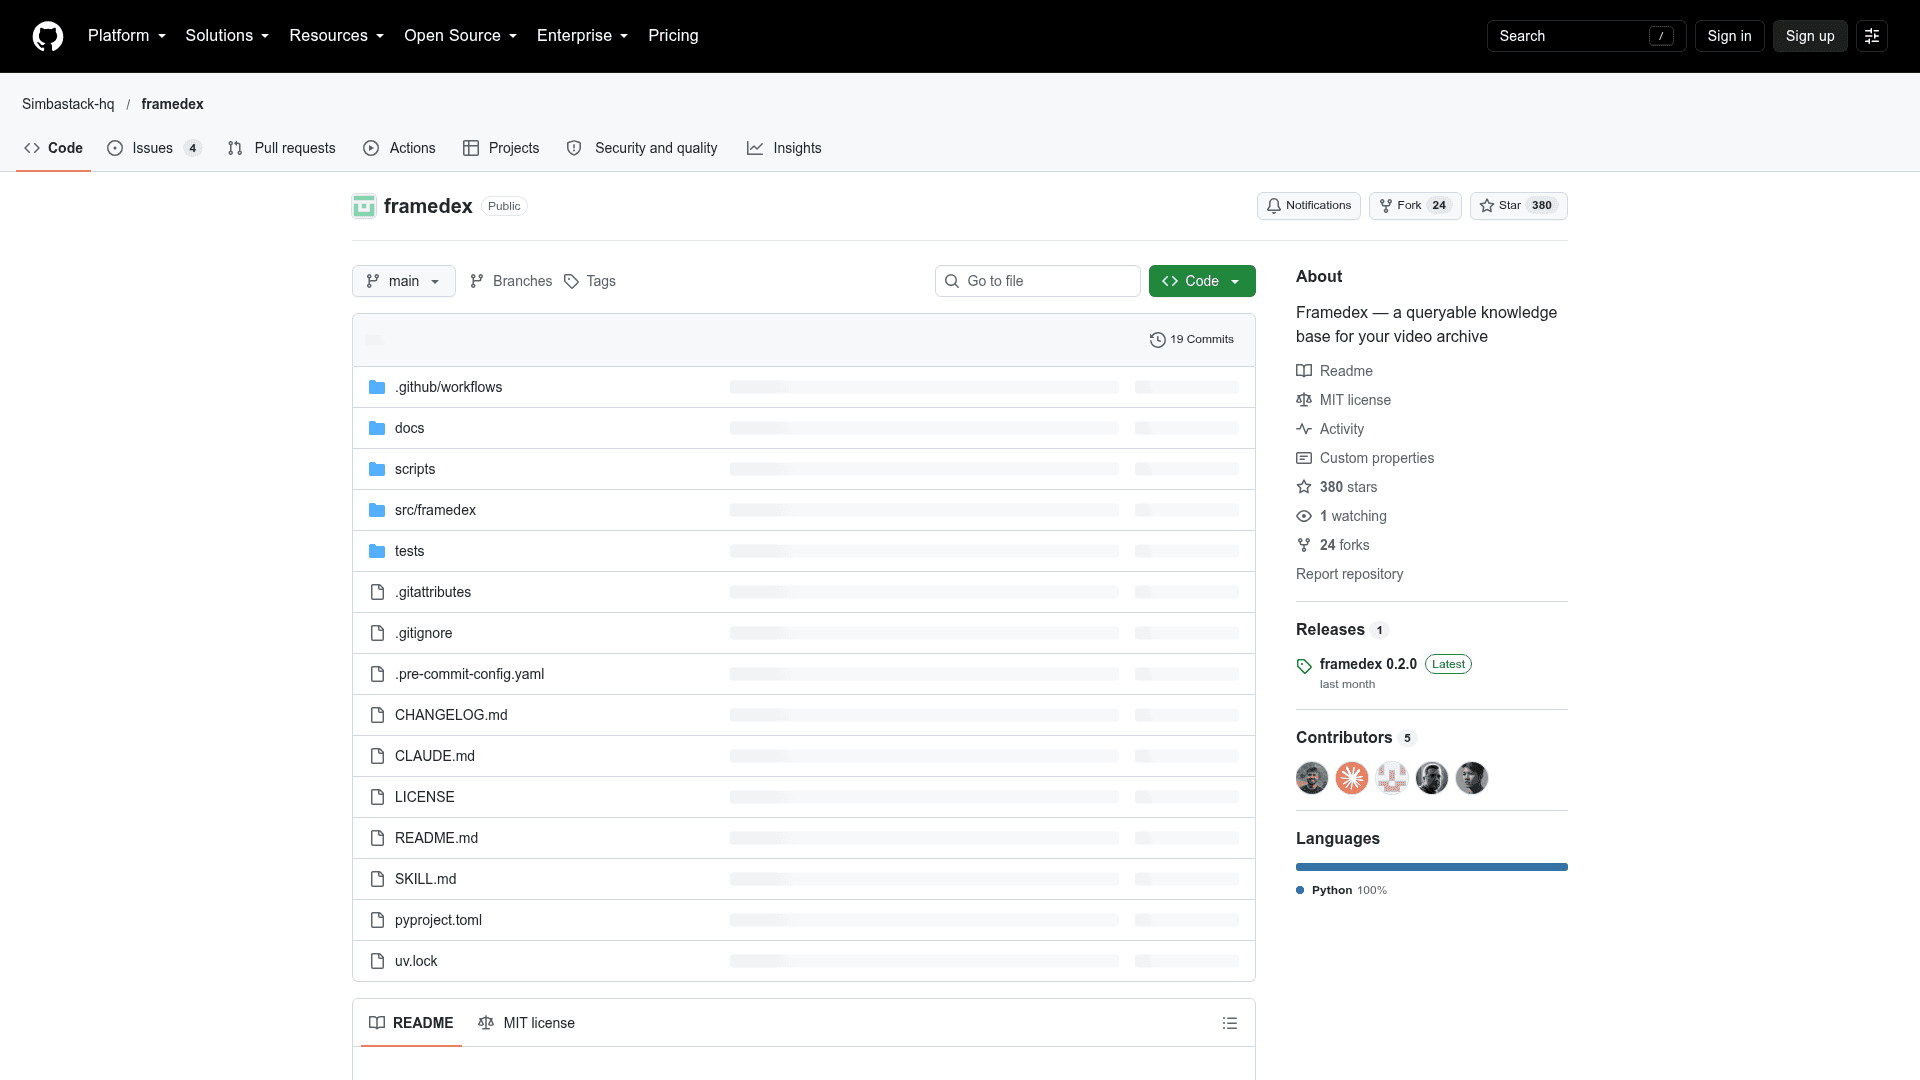Open the Activity link in About
The height and width of the screenshot is (1080, 1920).
click(1341, 429)
